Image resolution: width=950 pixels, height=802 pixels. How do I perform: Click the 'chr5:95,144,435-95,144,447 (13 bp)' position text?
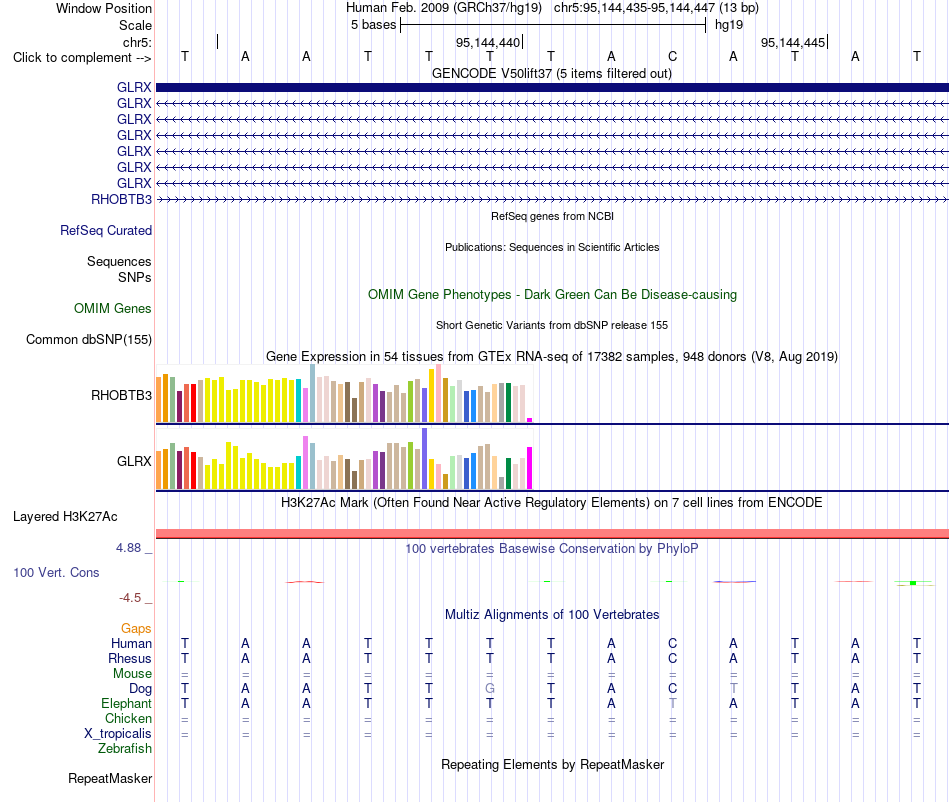coord(656,8)
